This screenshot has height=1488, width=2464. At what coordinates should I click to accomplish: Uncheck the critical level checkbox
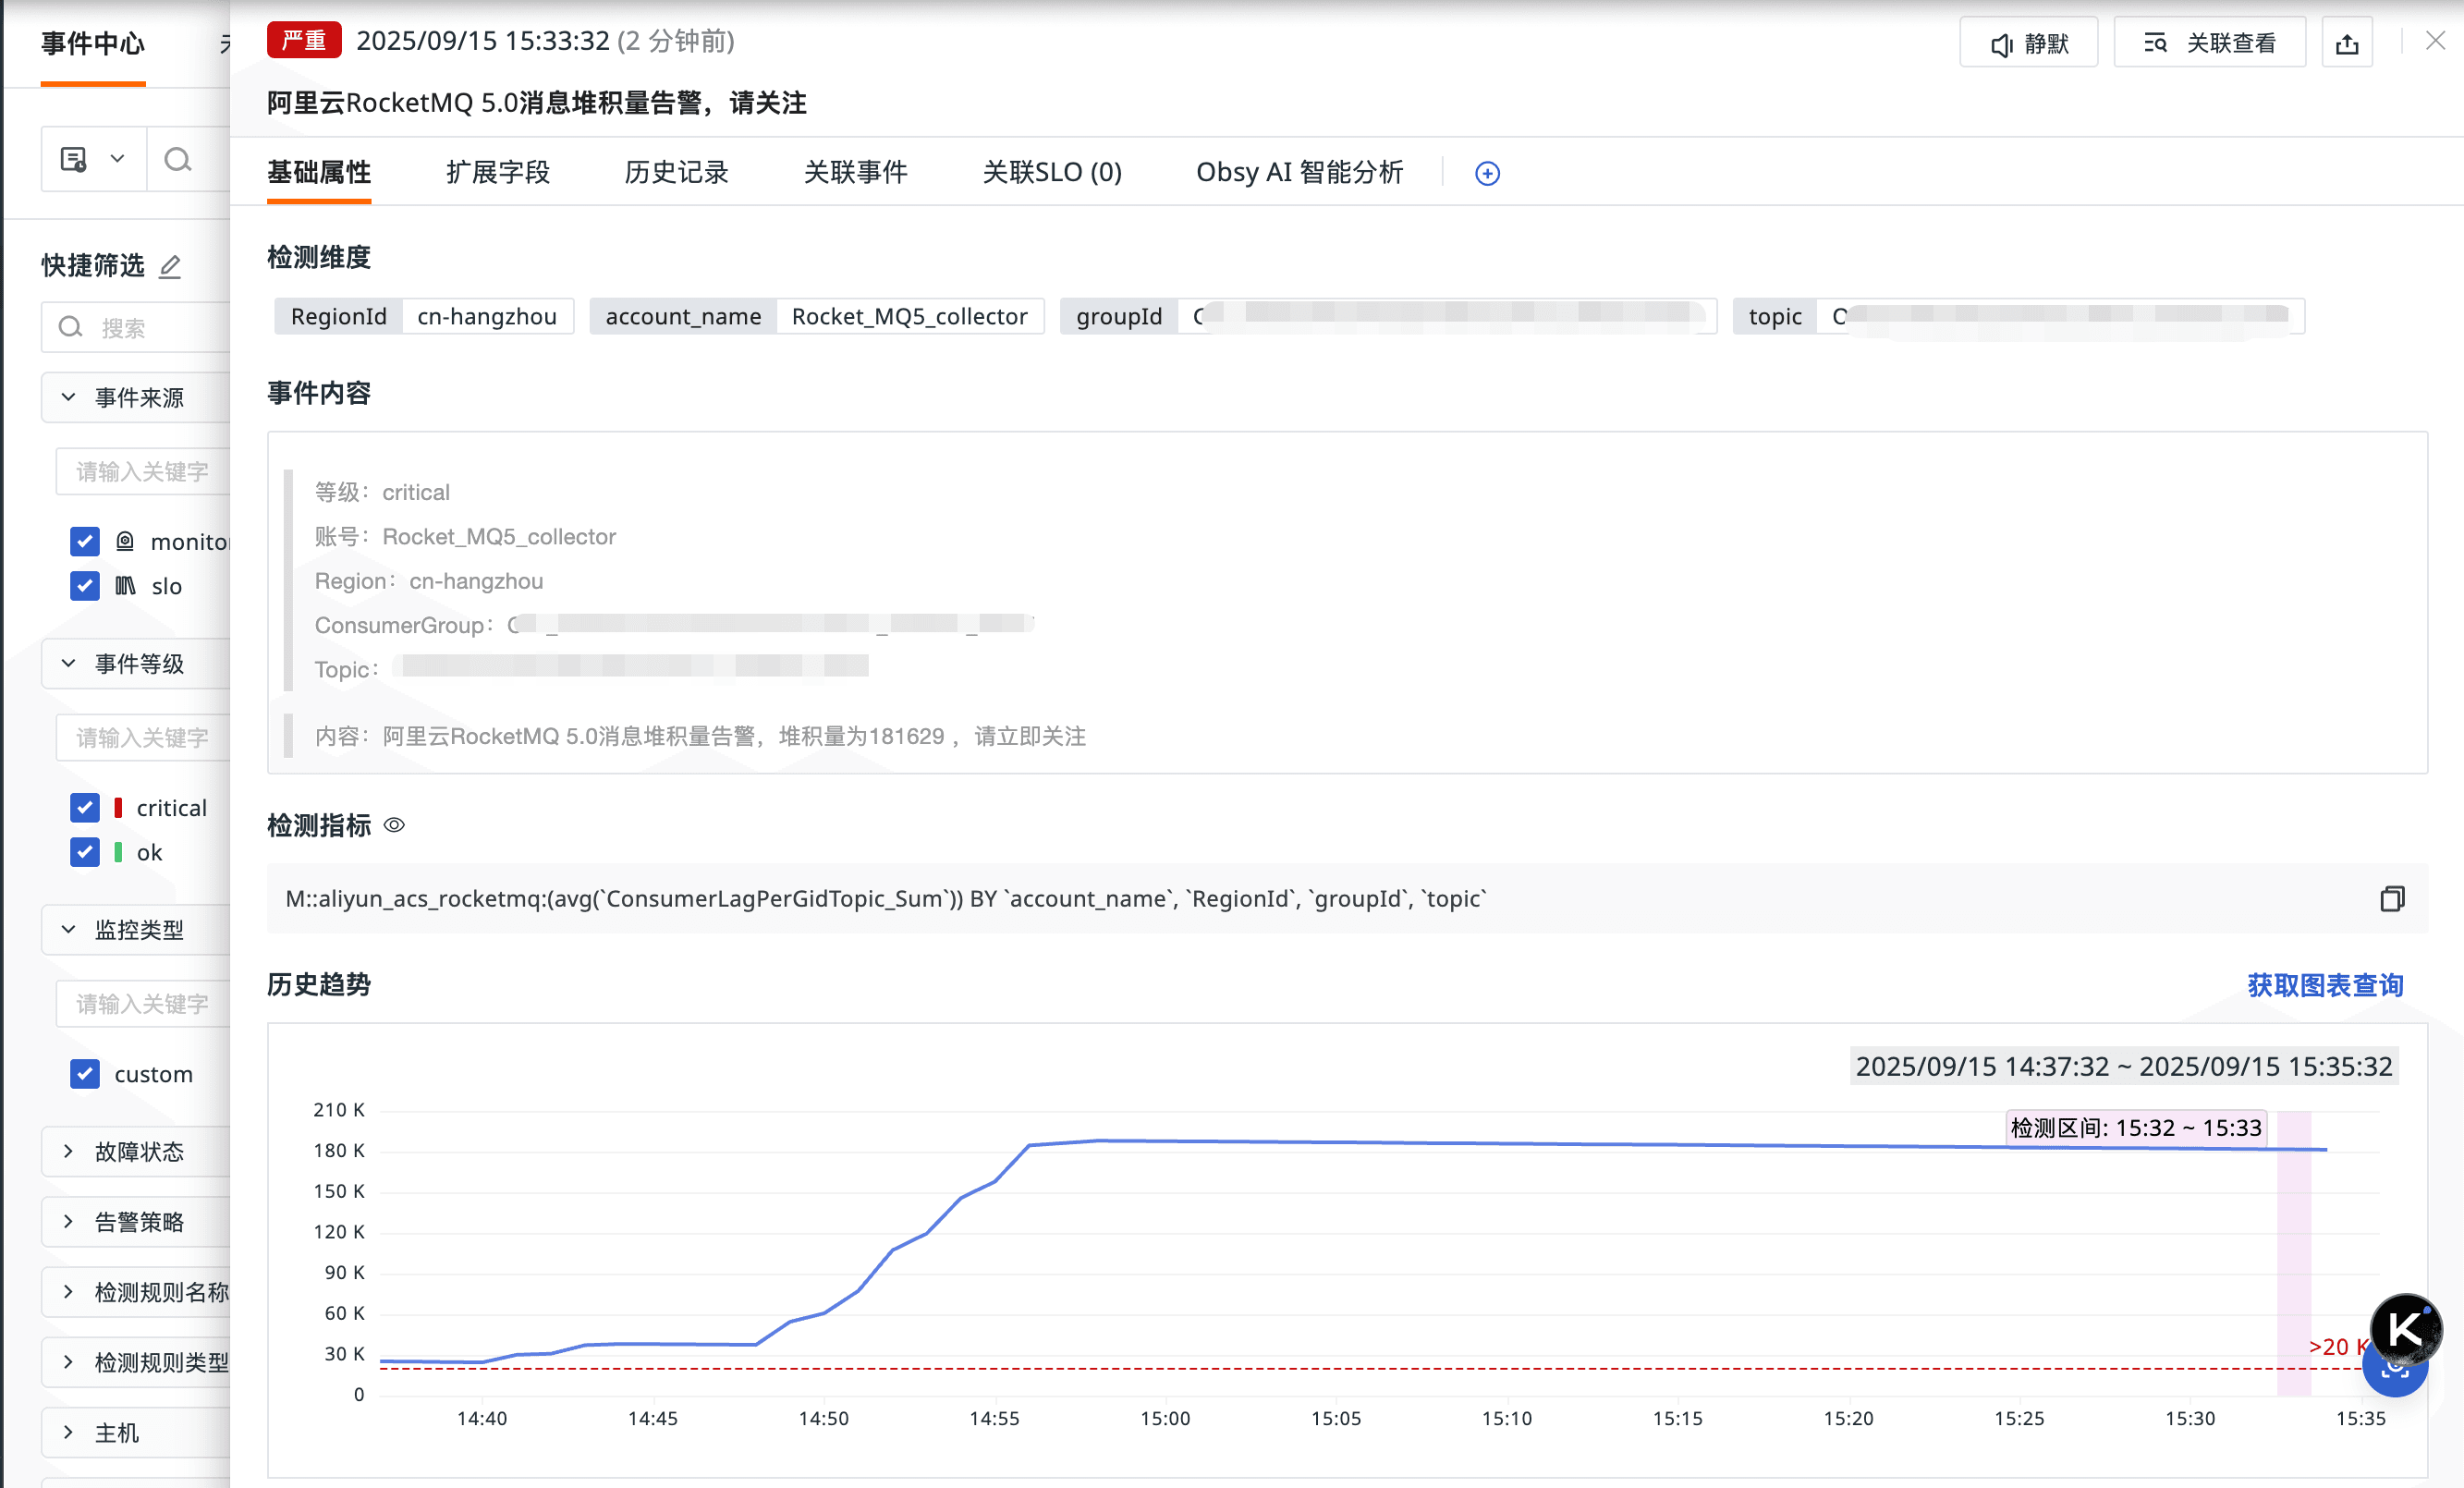[x=85, y=807]
